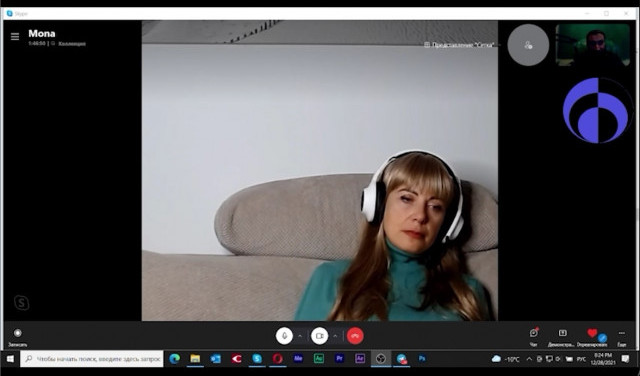640x376 pixels.
Task: Open the hamburger menu next to Mona
Action: (x=15, y=37)
